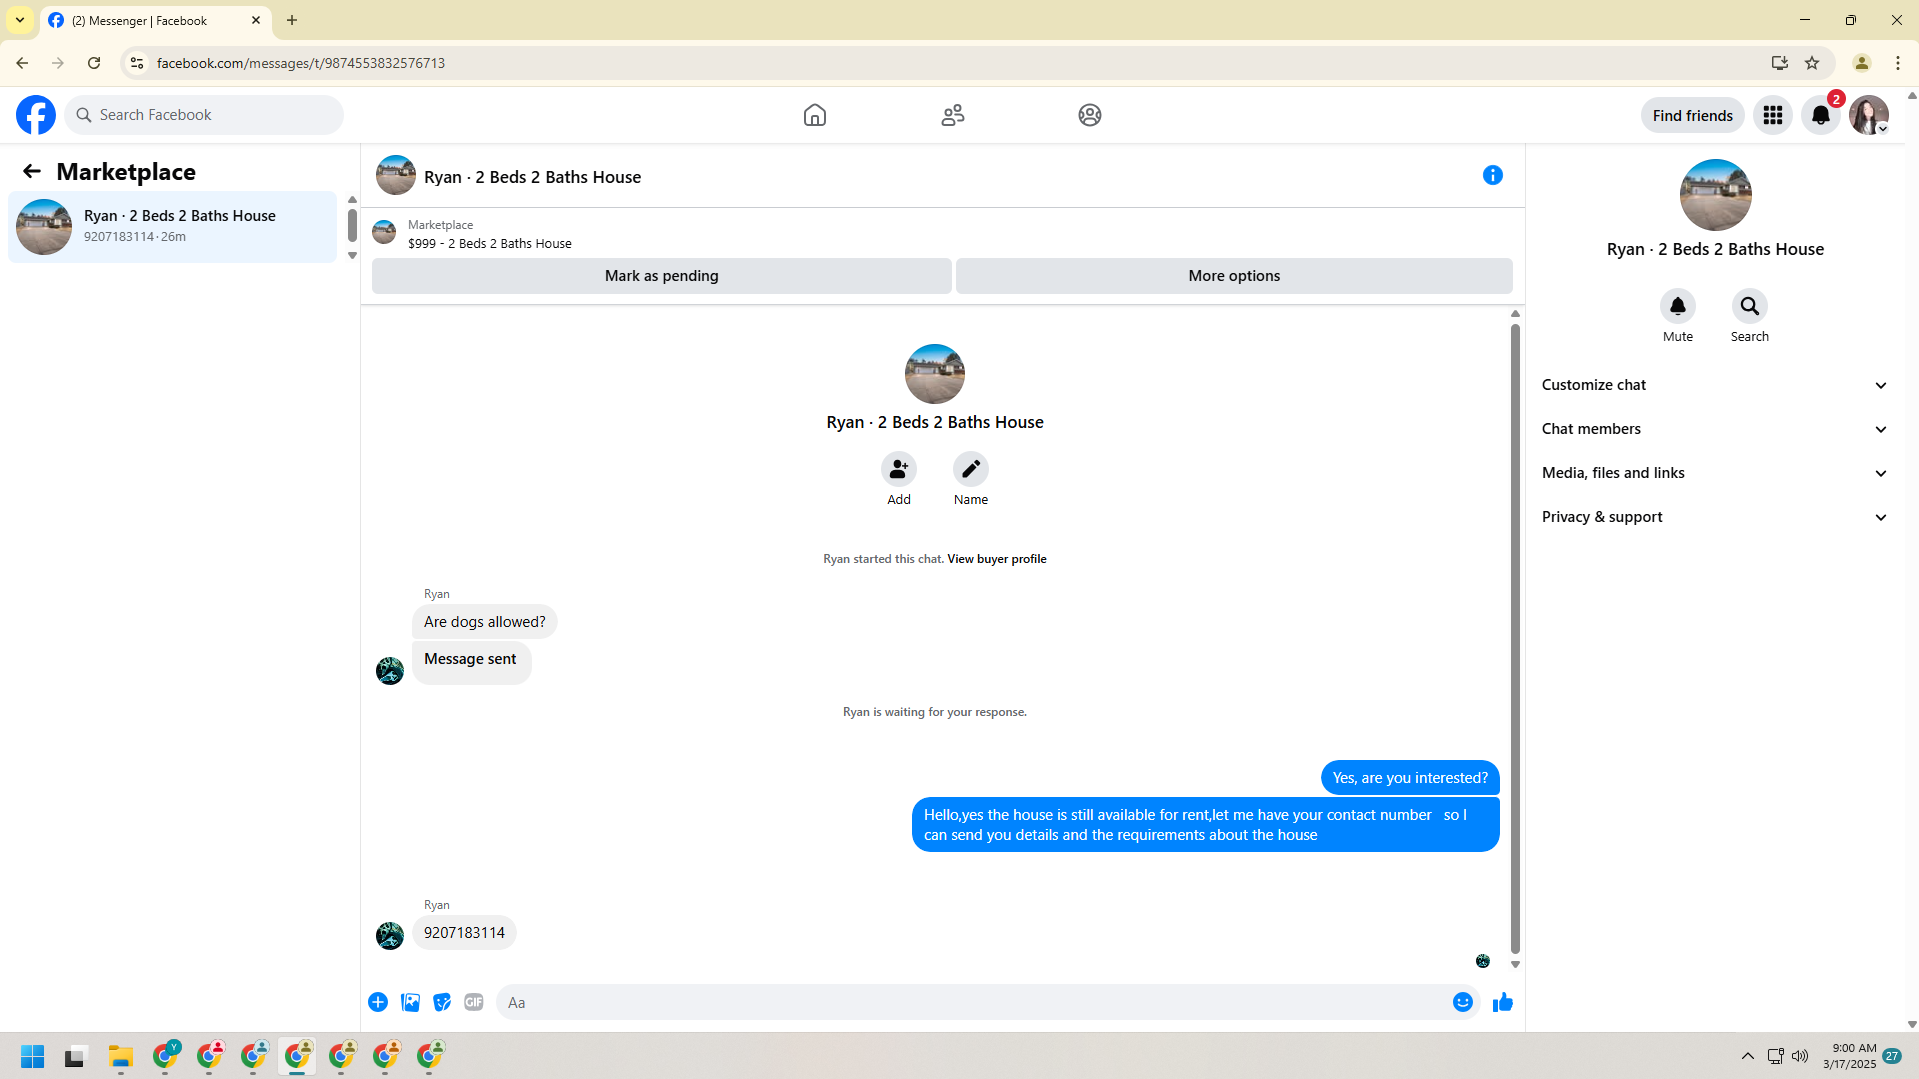
Task: Open large listing photo in right panel
Action: coord(1716,195)
